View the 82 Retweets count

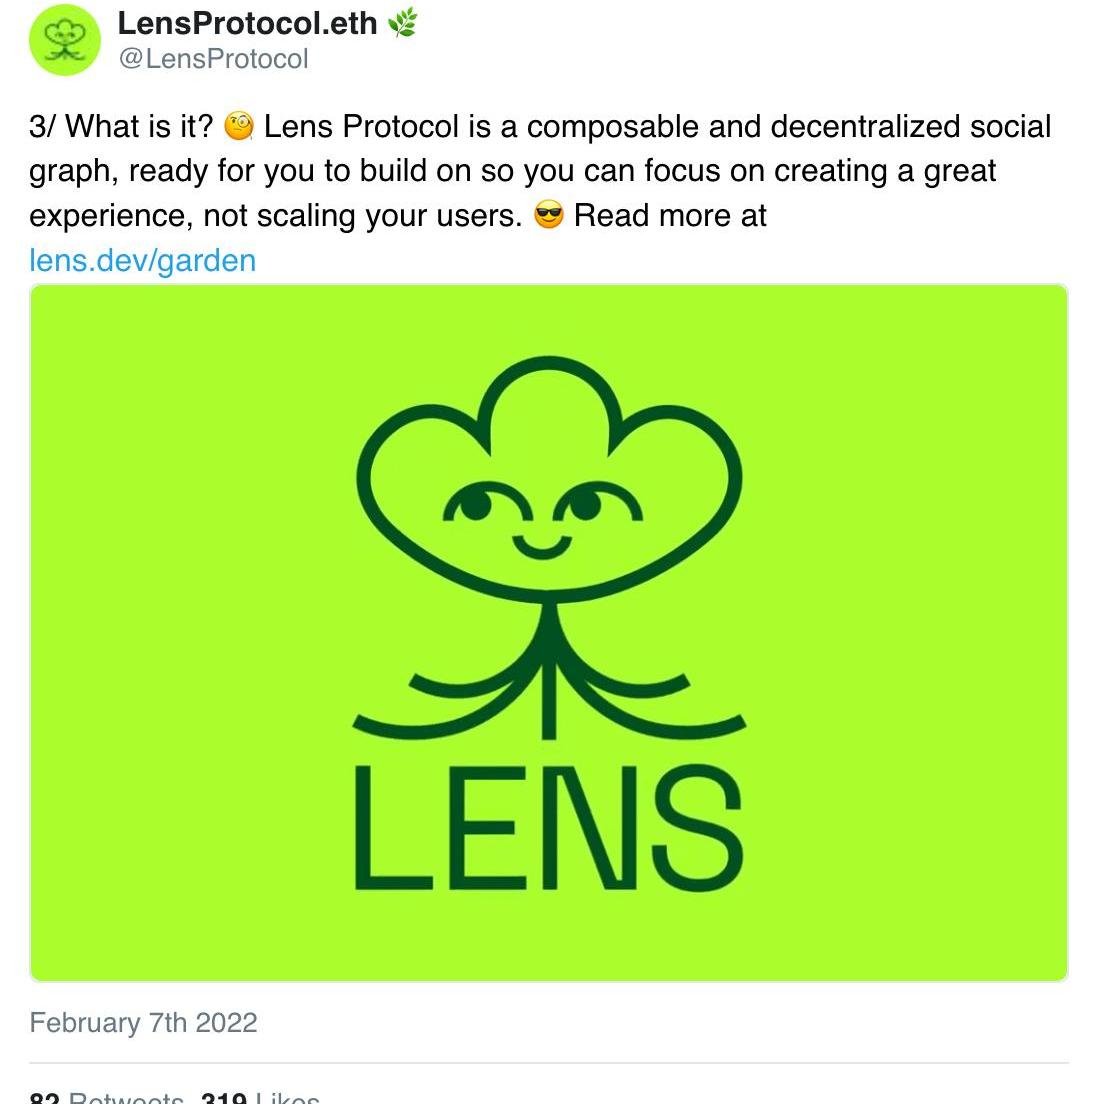click(x=107, y=1098)
